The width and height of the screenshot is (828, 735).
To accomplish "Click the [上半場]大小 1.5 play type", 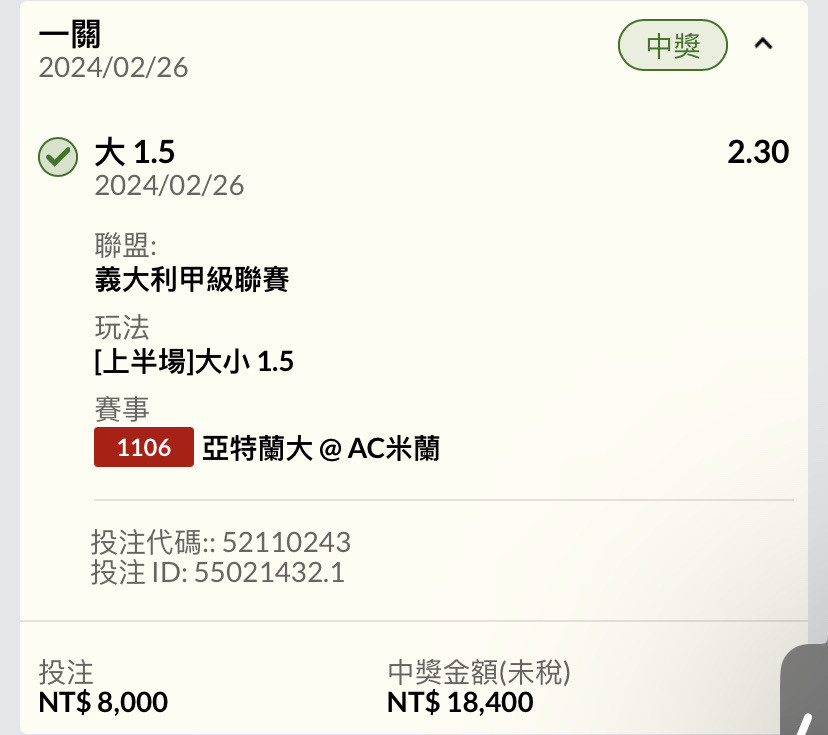I will point(194,362).
